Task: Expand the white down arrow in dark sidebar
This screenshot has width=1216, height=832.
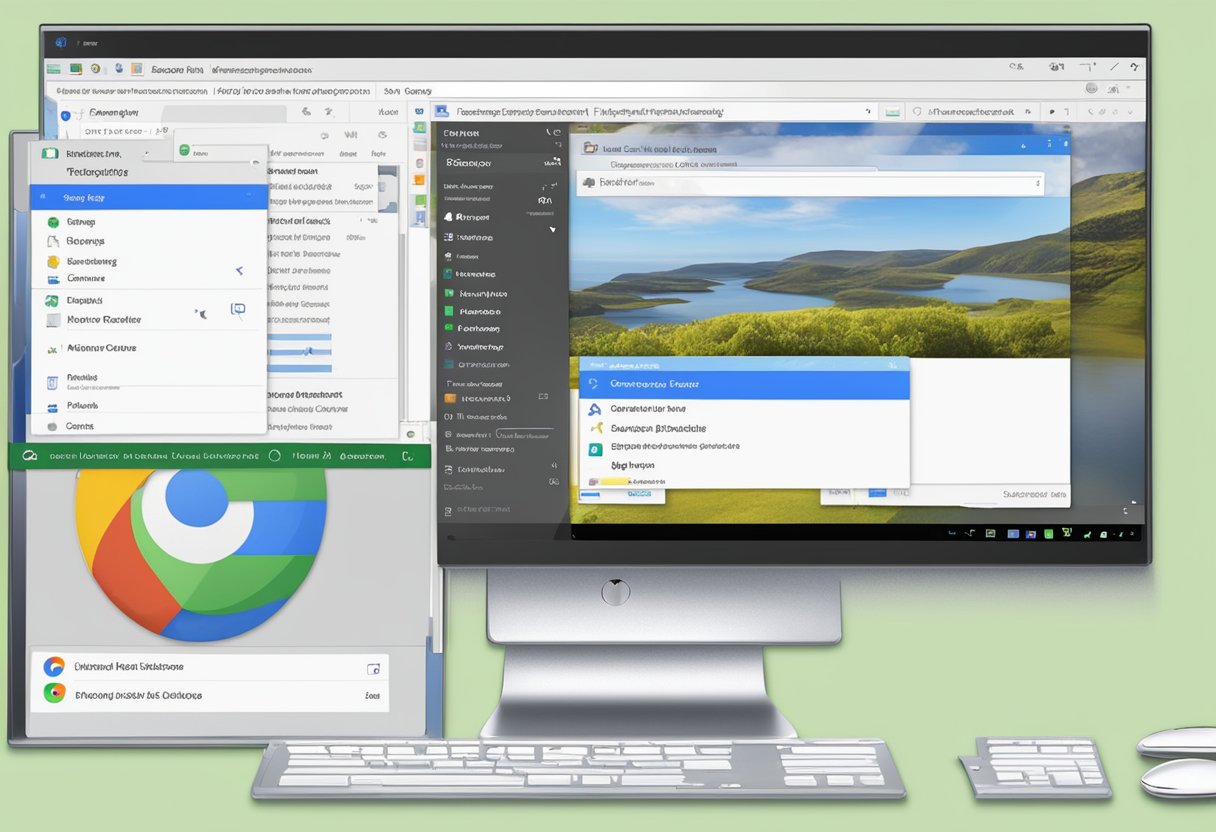Action: [x=552, y=229]
